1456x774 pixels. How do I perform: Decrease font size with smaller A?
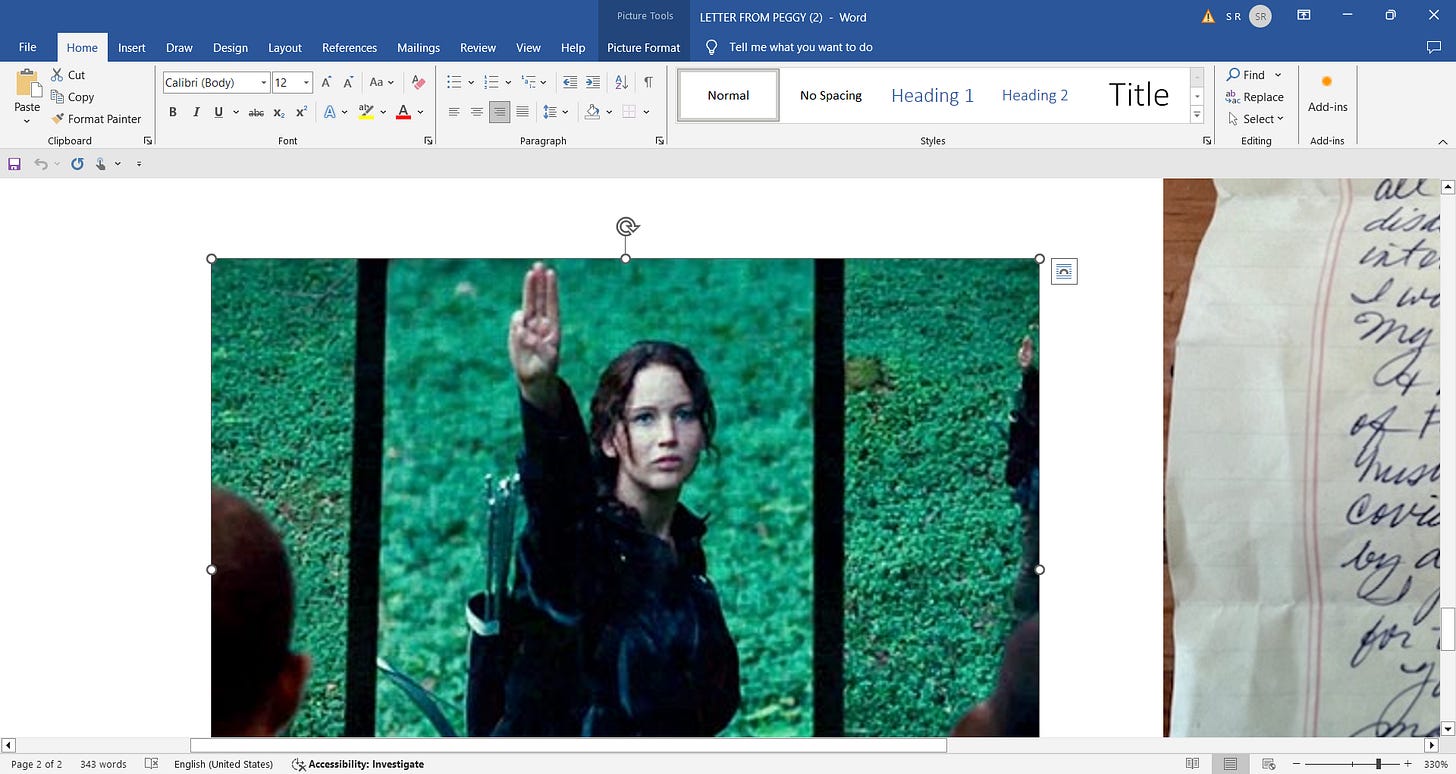[348, 83]
